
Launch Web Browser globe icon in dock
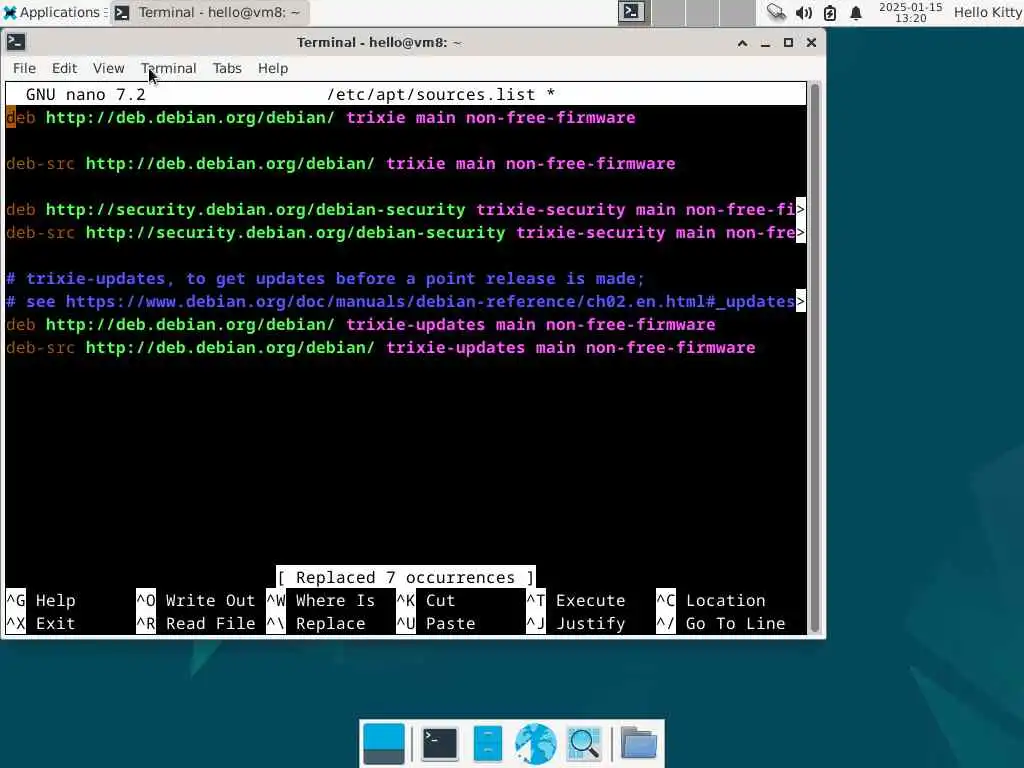click(x=536, y=744)
